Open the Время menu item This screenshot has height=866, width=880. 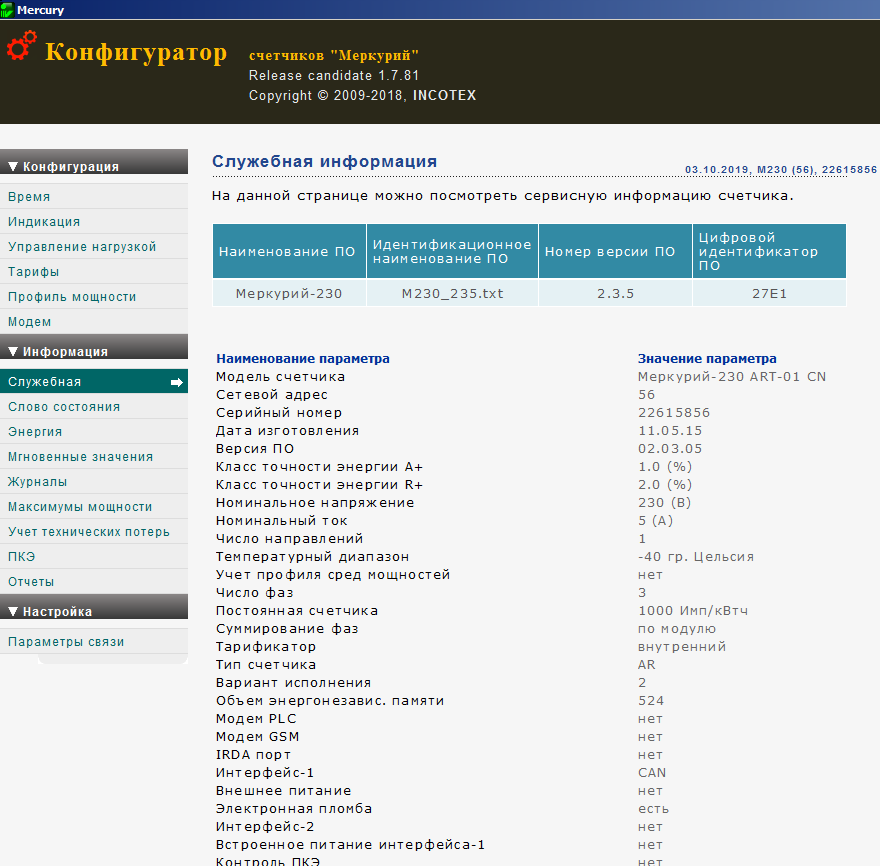pos(94,196)
